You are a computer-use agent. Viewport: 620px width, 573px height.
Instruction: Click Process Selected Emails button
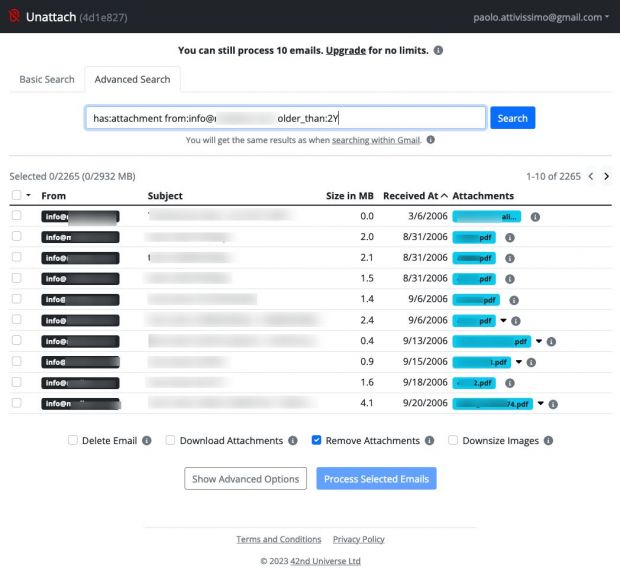(376, 478)
